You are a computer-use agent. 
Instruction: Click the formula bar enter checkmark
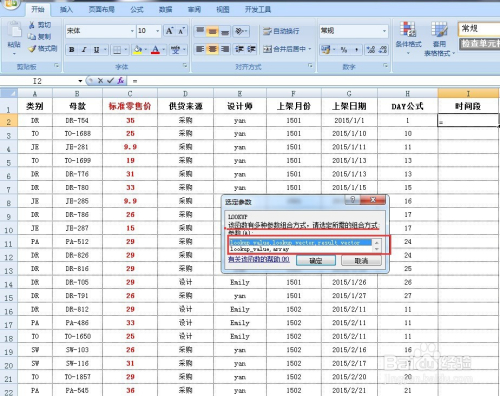pos(110,81)
